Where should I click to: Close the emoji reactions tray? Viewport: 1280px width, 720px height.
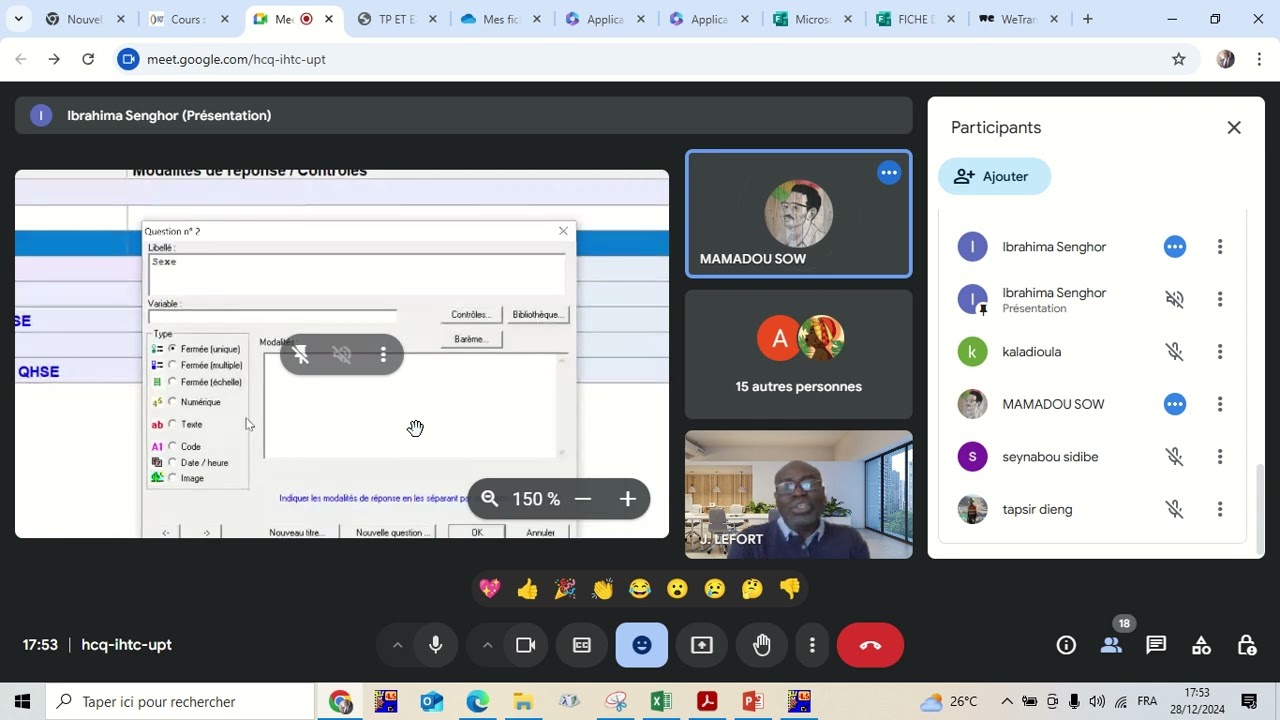pos(642,645)
